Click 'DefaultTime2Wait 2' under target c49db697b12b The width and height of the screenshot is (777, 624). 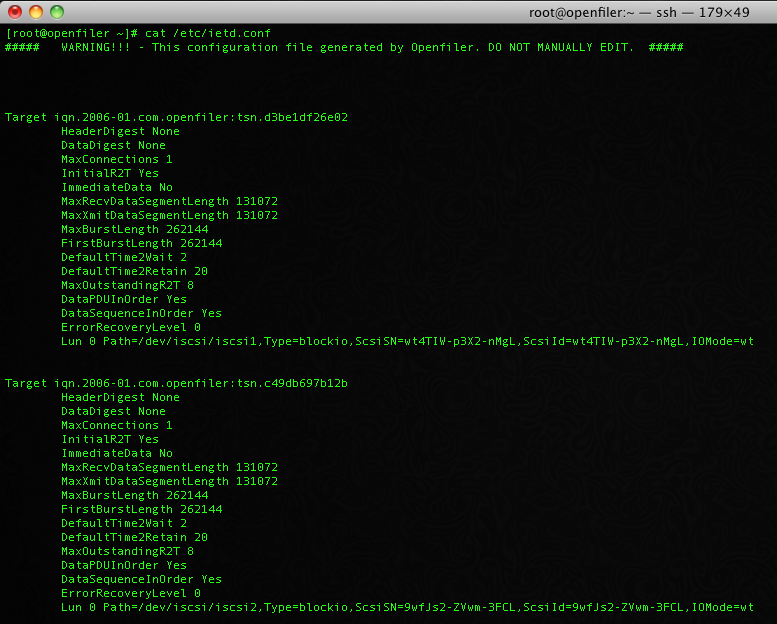[x=124, y=523]
